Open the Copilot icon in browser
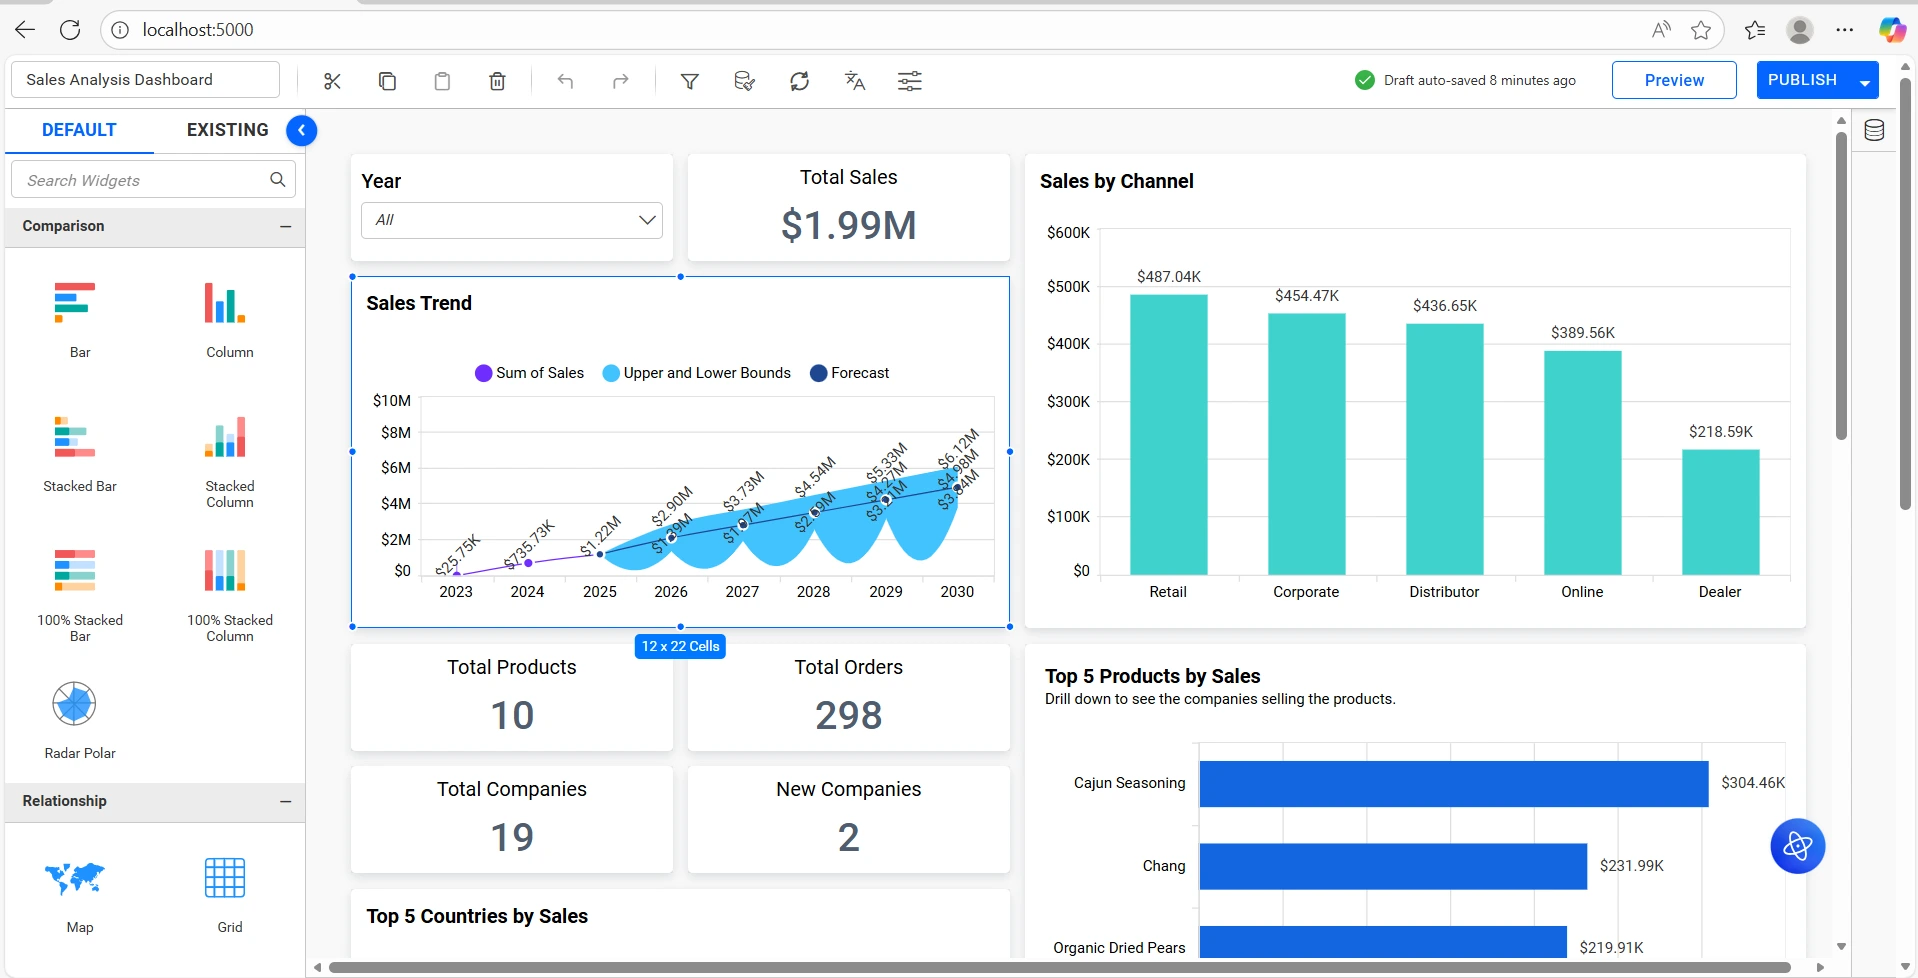This screenshot has height=978, width=1918. click(1892, 30)
